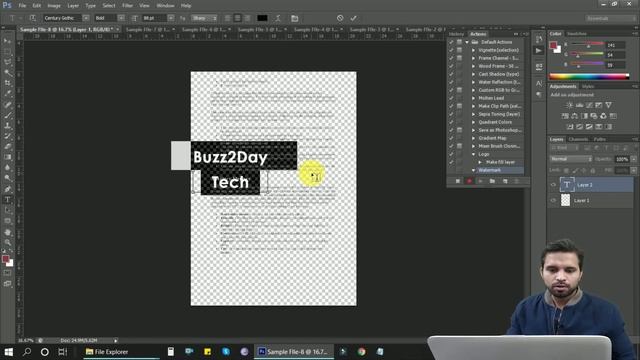Select the Brush tool
The height and width of the screenshot is (360, 640).
(x=7, y=115)
